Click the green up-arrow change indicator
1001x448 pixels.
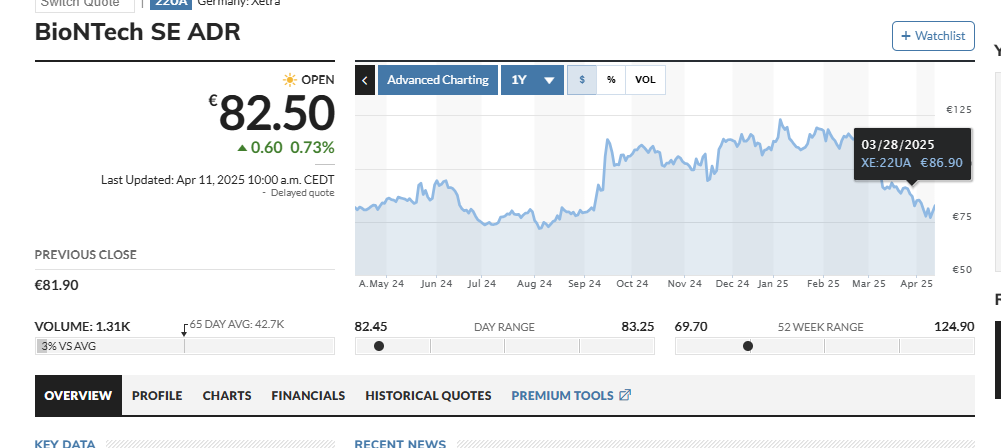(242, 148)
